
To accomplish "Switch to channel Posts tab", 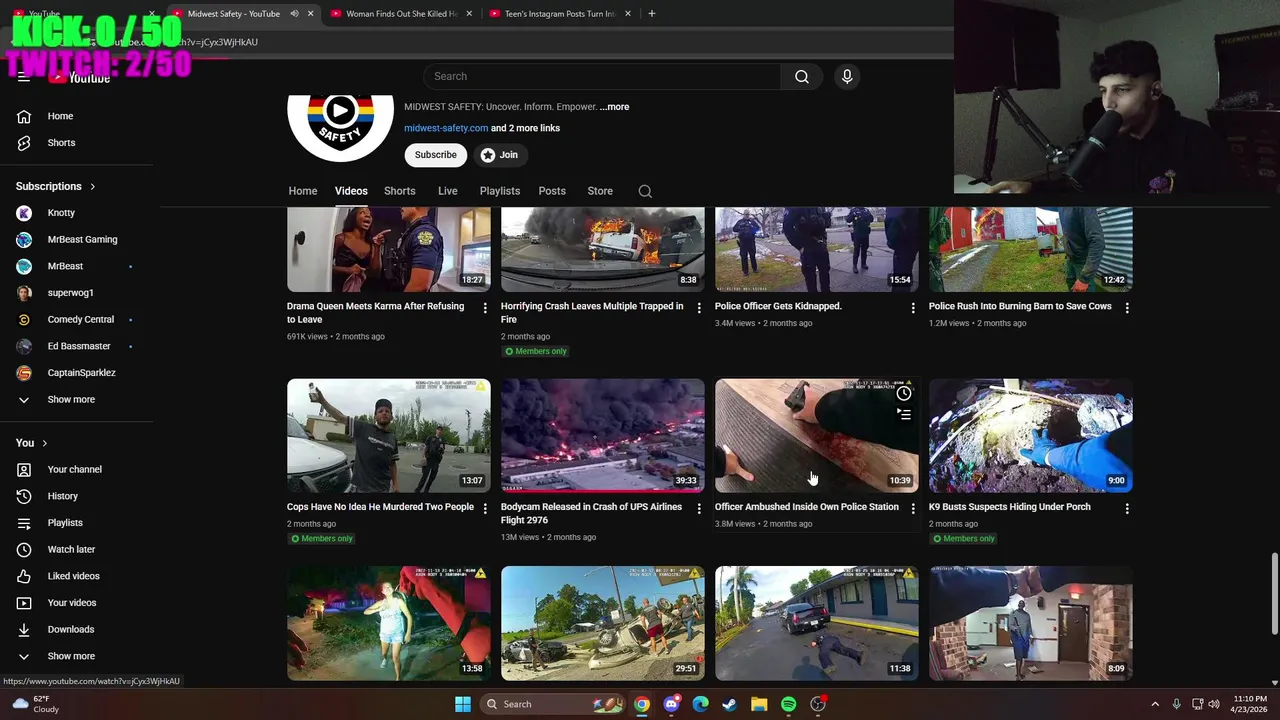I will tap(552, 191).
